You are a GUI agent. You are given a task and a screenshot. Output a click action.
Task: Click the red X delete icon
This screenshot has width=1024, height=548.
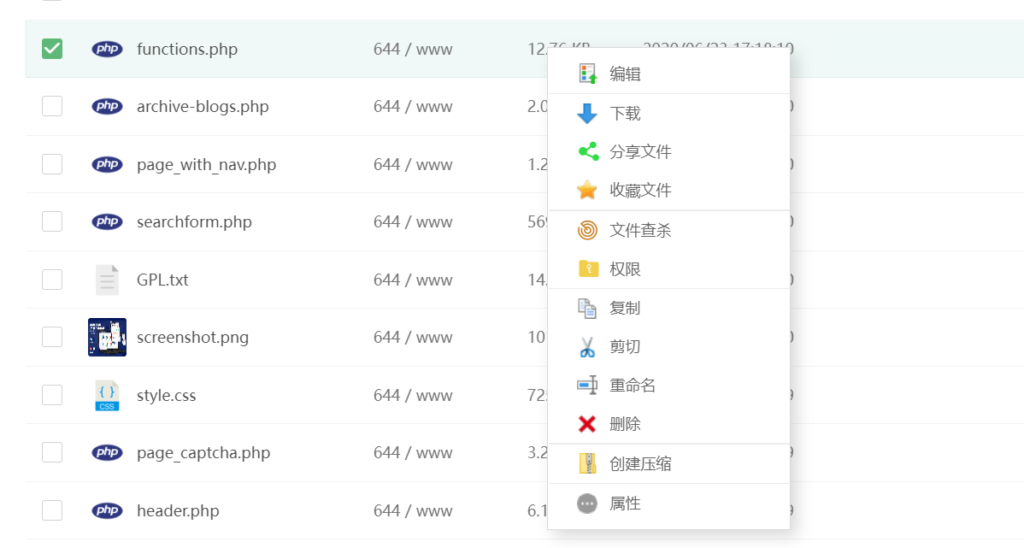[587, 425]
